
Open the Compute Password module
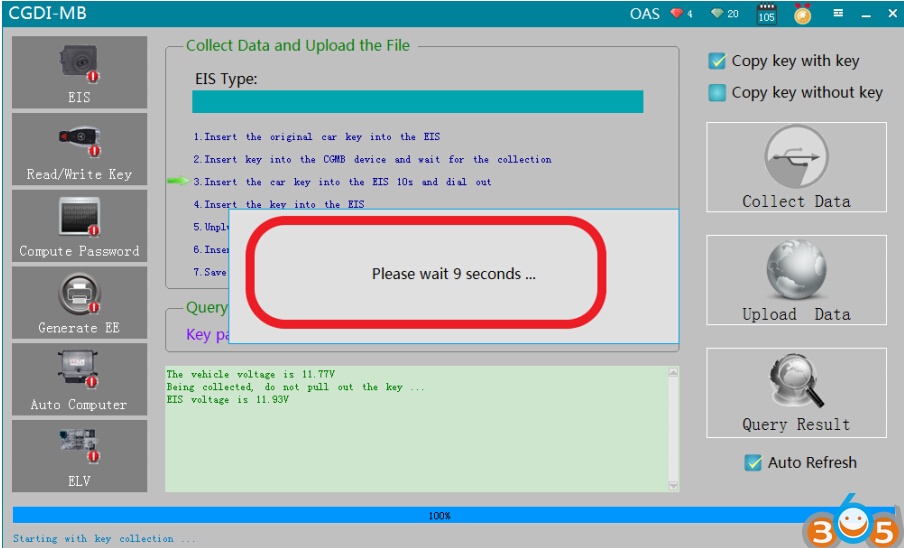[79, 226]
